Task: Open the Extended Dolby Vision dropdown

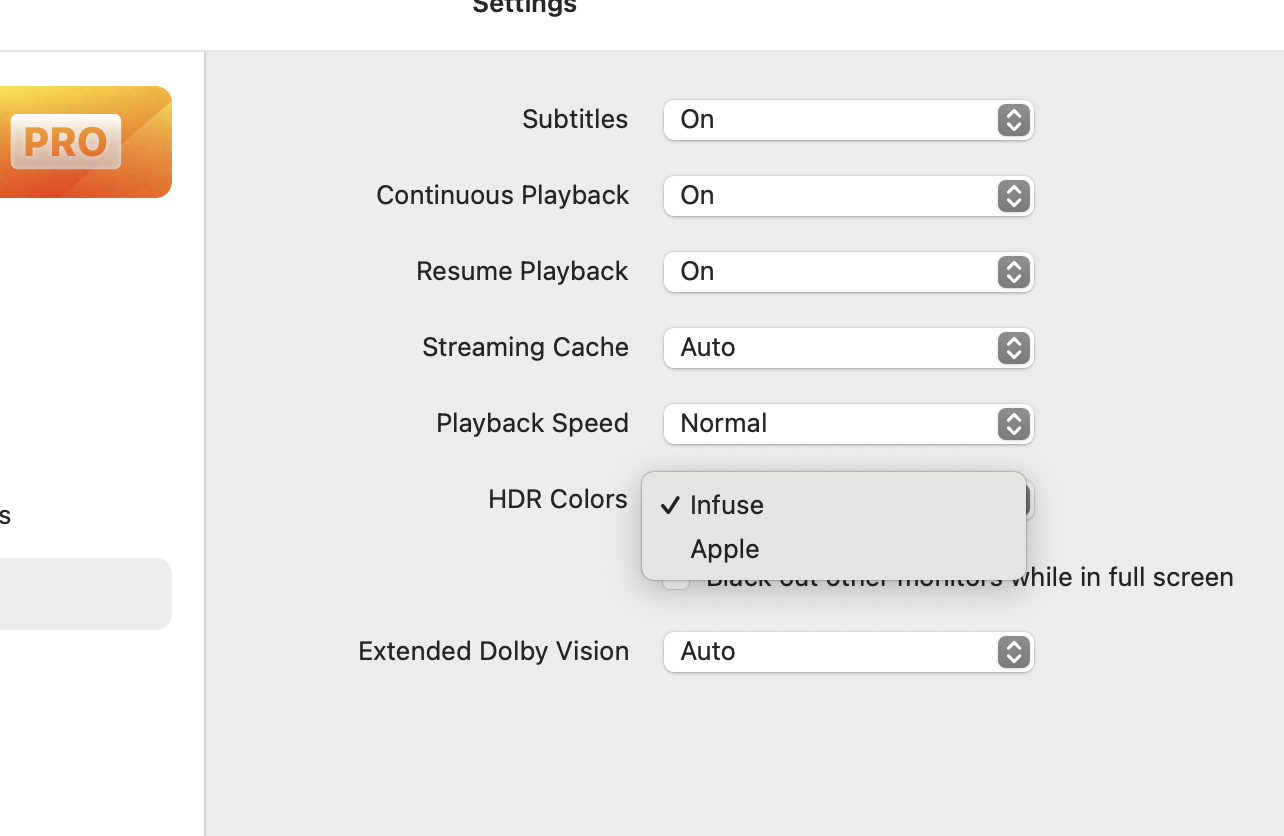Action: tap(848, 652)
